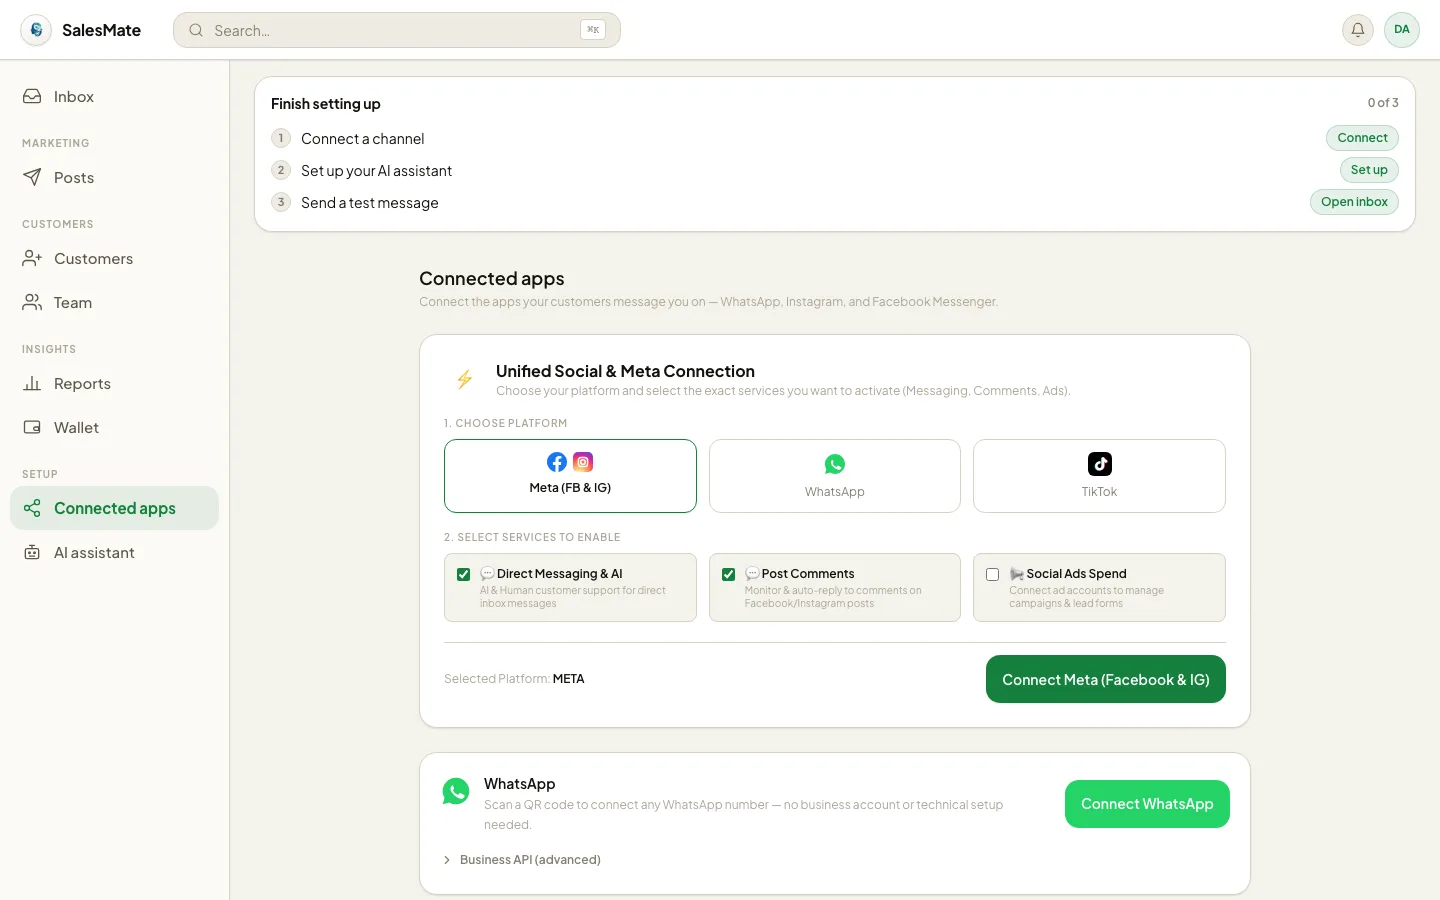1440x900 pixels.
Task: Click the 'Connect a channel' step text
Action: click(363, 139)
